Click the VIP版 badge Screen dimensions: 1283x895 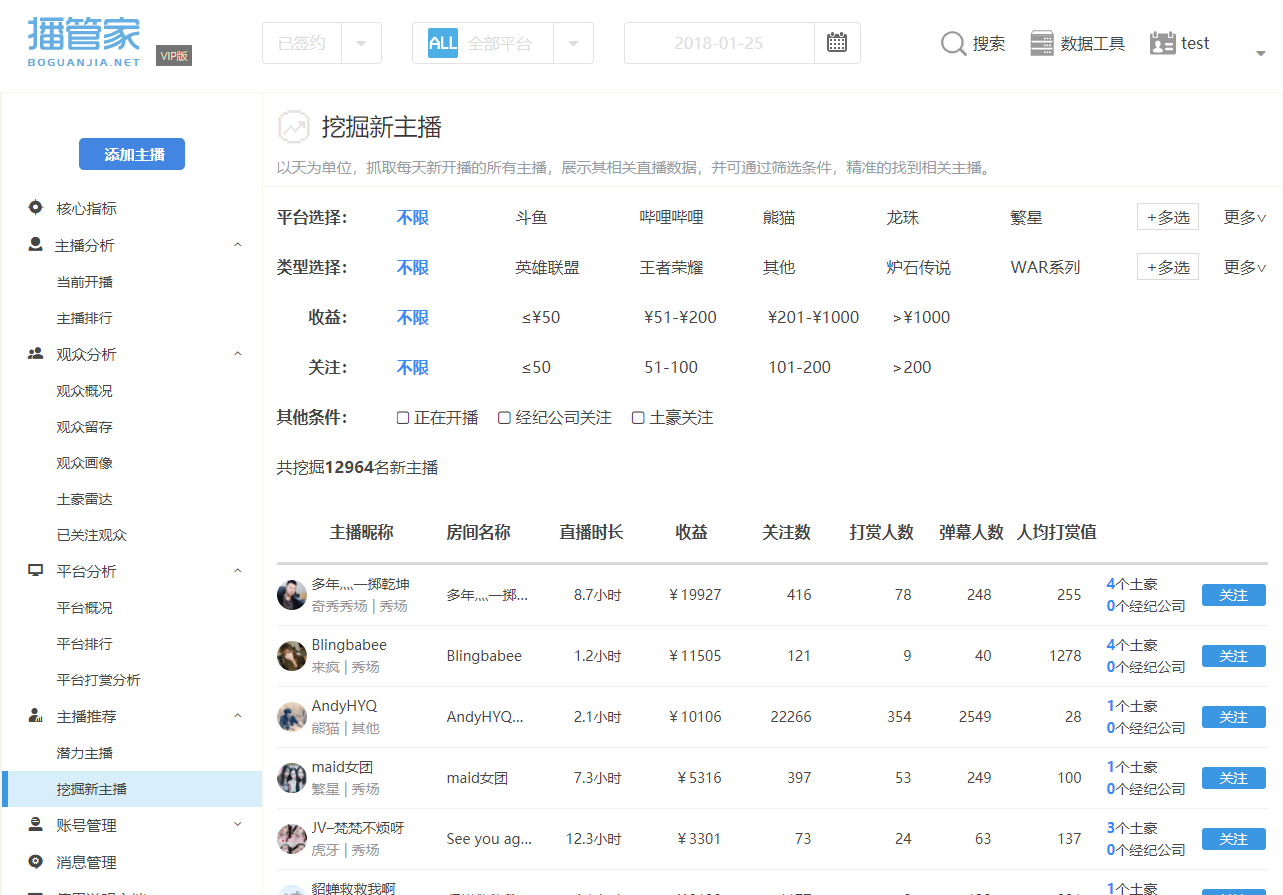(x=174, y=56)
